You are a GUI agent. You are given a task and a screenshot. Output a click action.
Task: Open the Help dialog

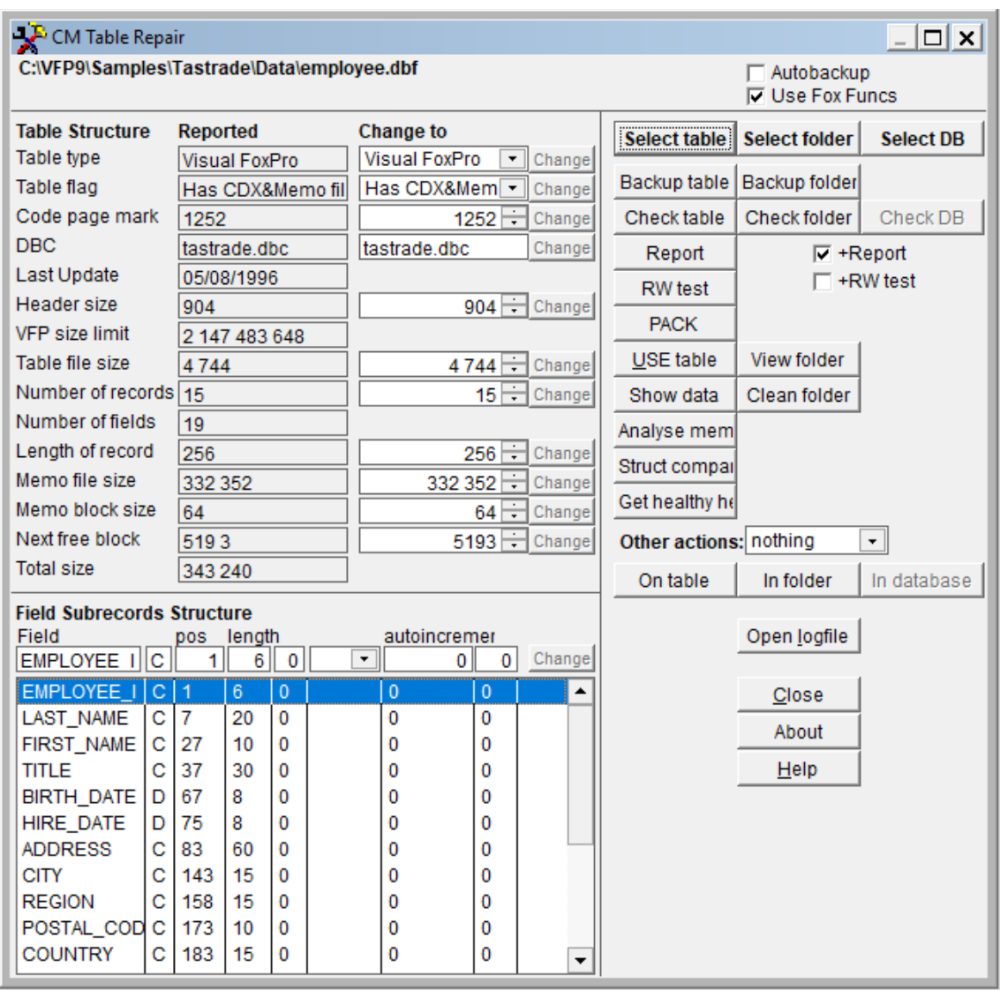click(798, 768)
